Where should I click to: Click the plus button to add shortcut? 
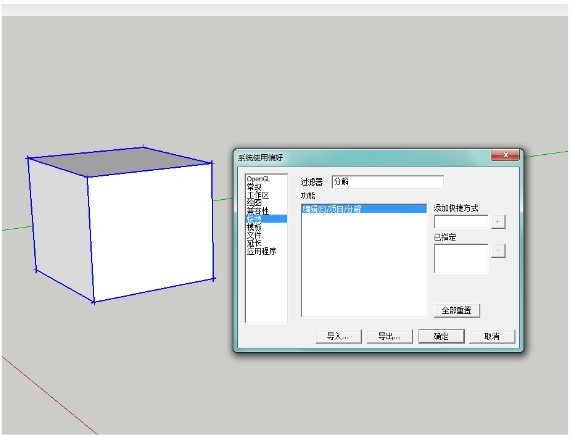tap(498, 221)
